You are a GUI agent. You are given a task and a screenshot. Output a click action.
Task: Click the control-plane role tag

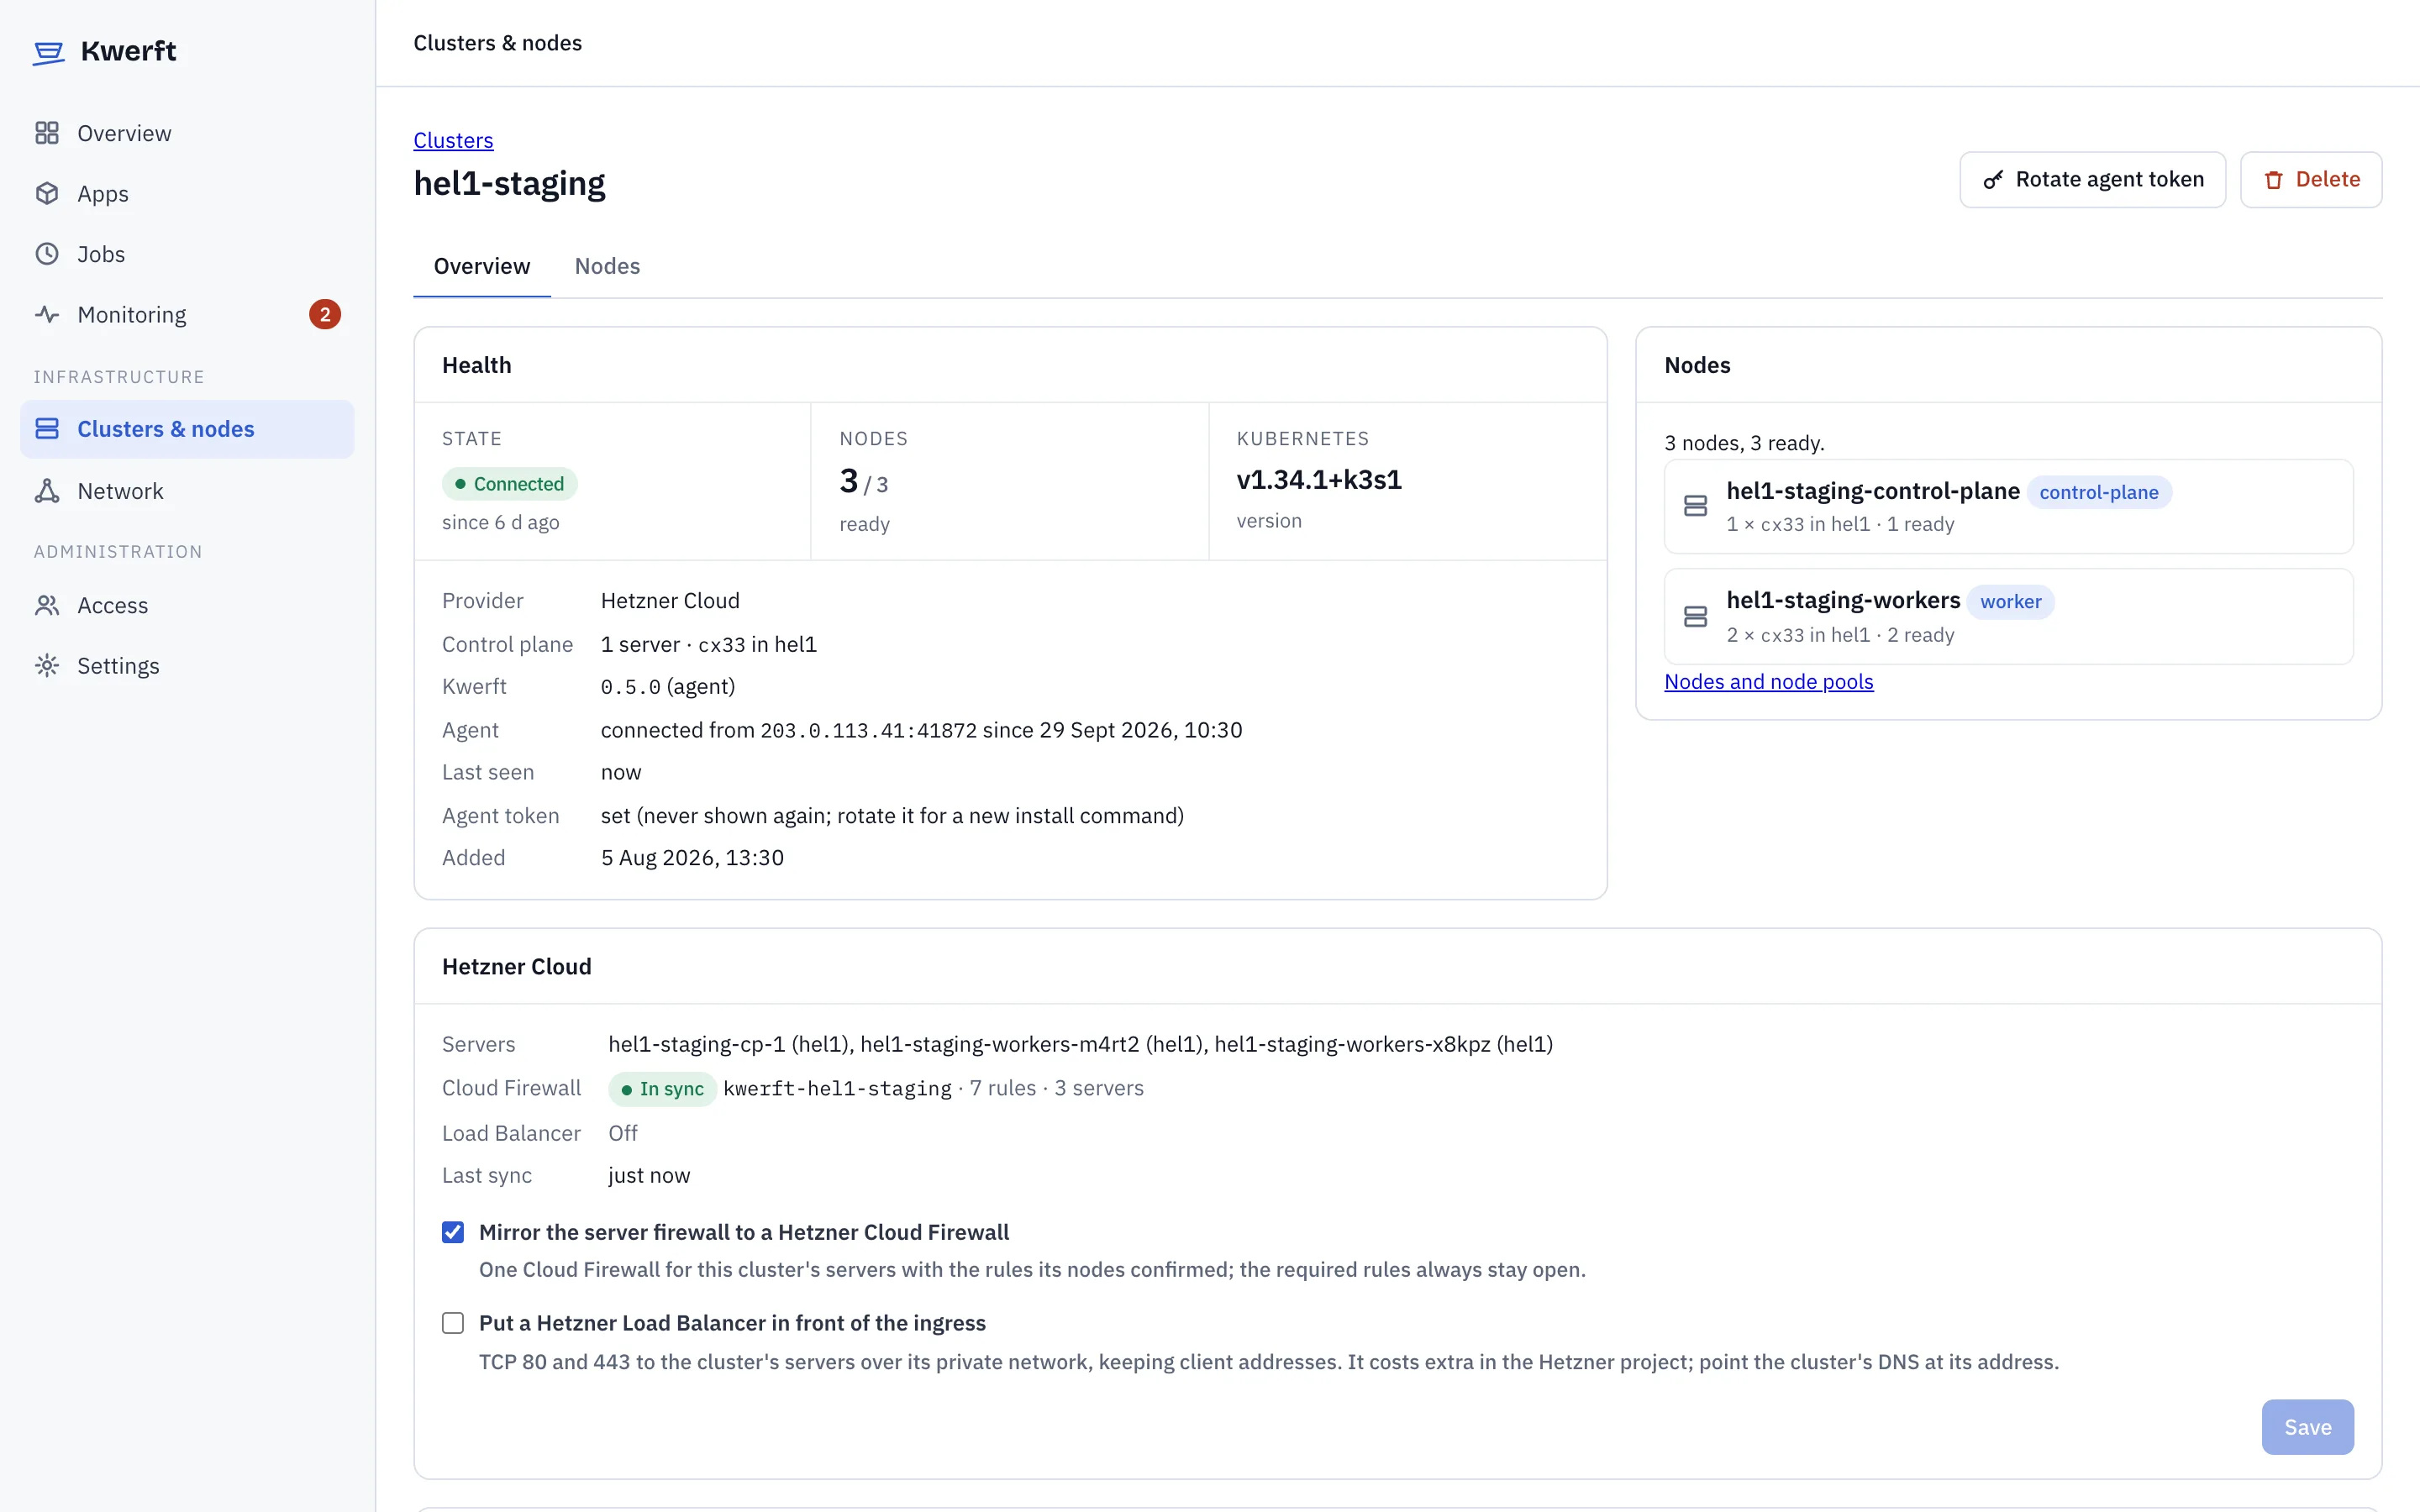coord(2099,492)
